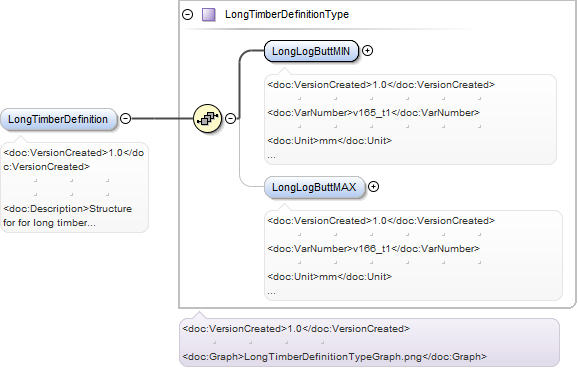The height and width of the screenshot is (370, 578).
Task: Collapse the sequence compositor children
Action: [x=230, y=119]
